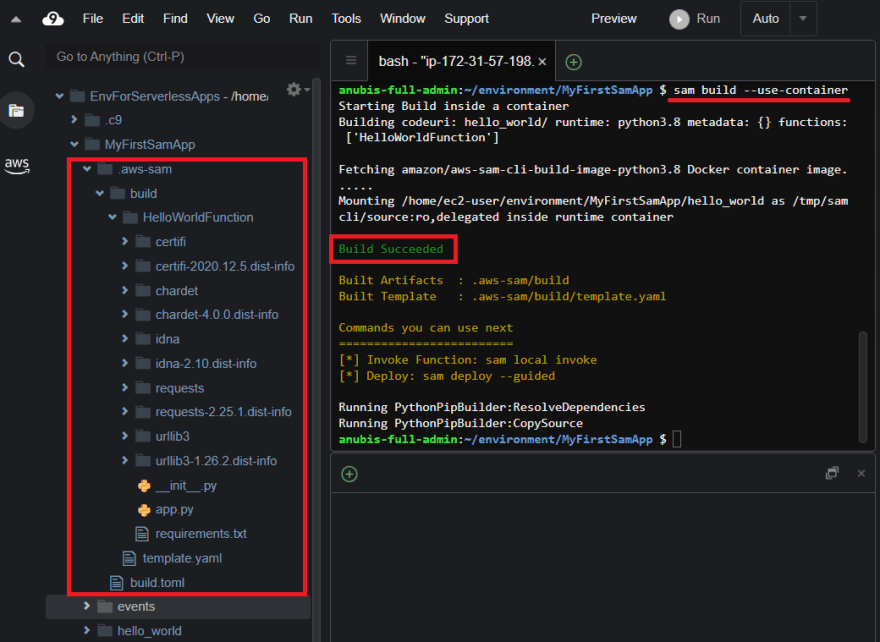Collapse the MyFirstSamApp folder
Screen dimensions: 880x642
(x=74, y=144)
